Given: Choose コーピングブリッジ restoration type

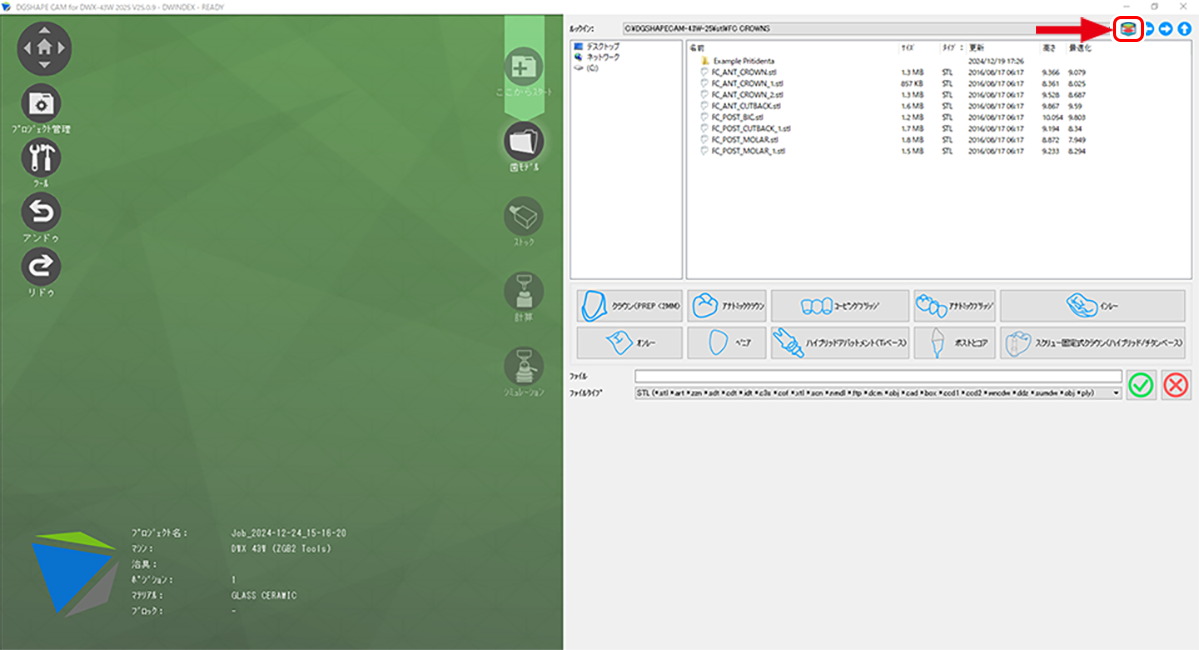Looking at the screenshot, I should [x=840, y=306].
